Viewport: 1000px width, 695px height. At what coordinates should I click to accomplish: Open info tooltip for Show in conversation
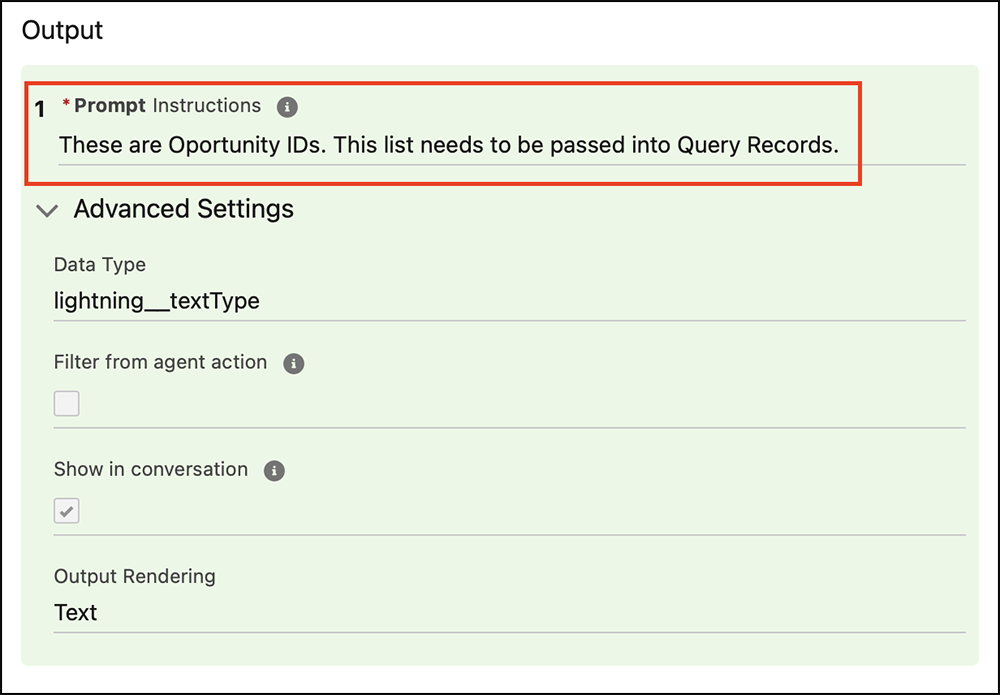point(274,471)
